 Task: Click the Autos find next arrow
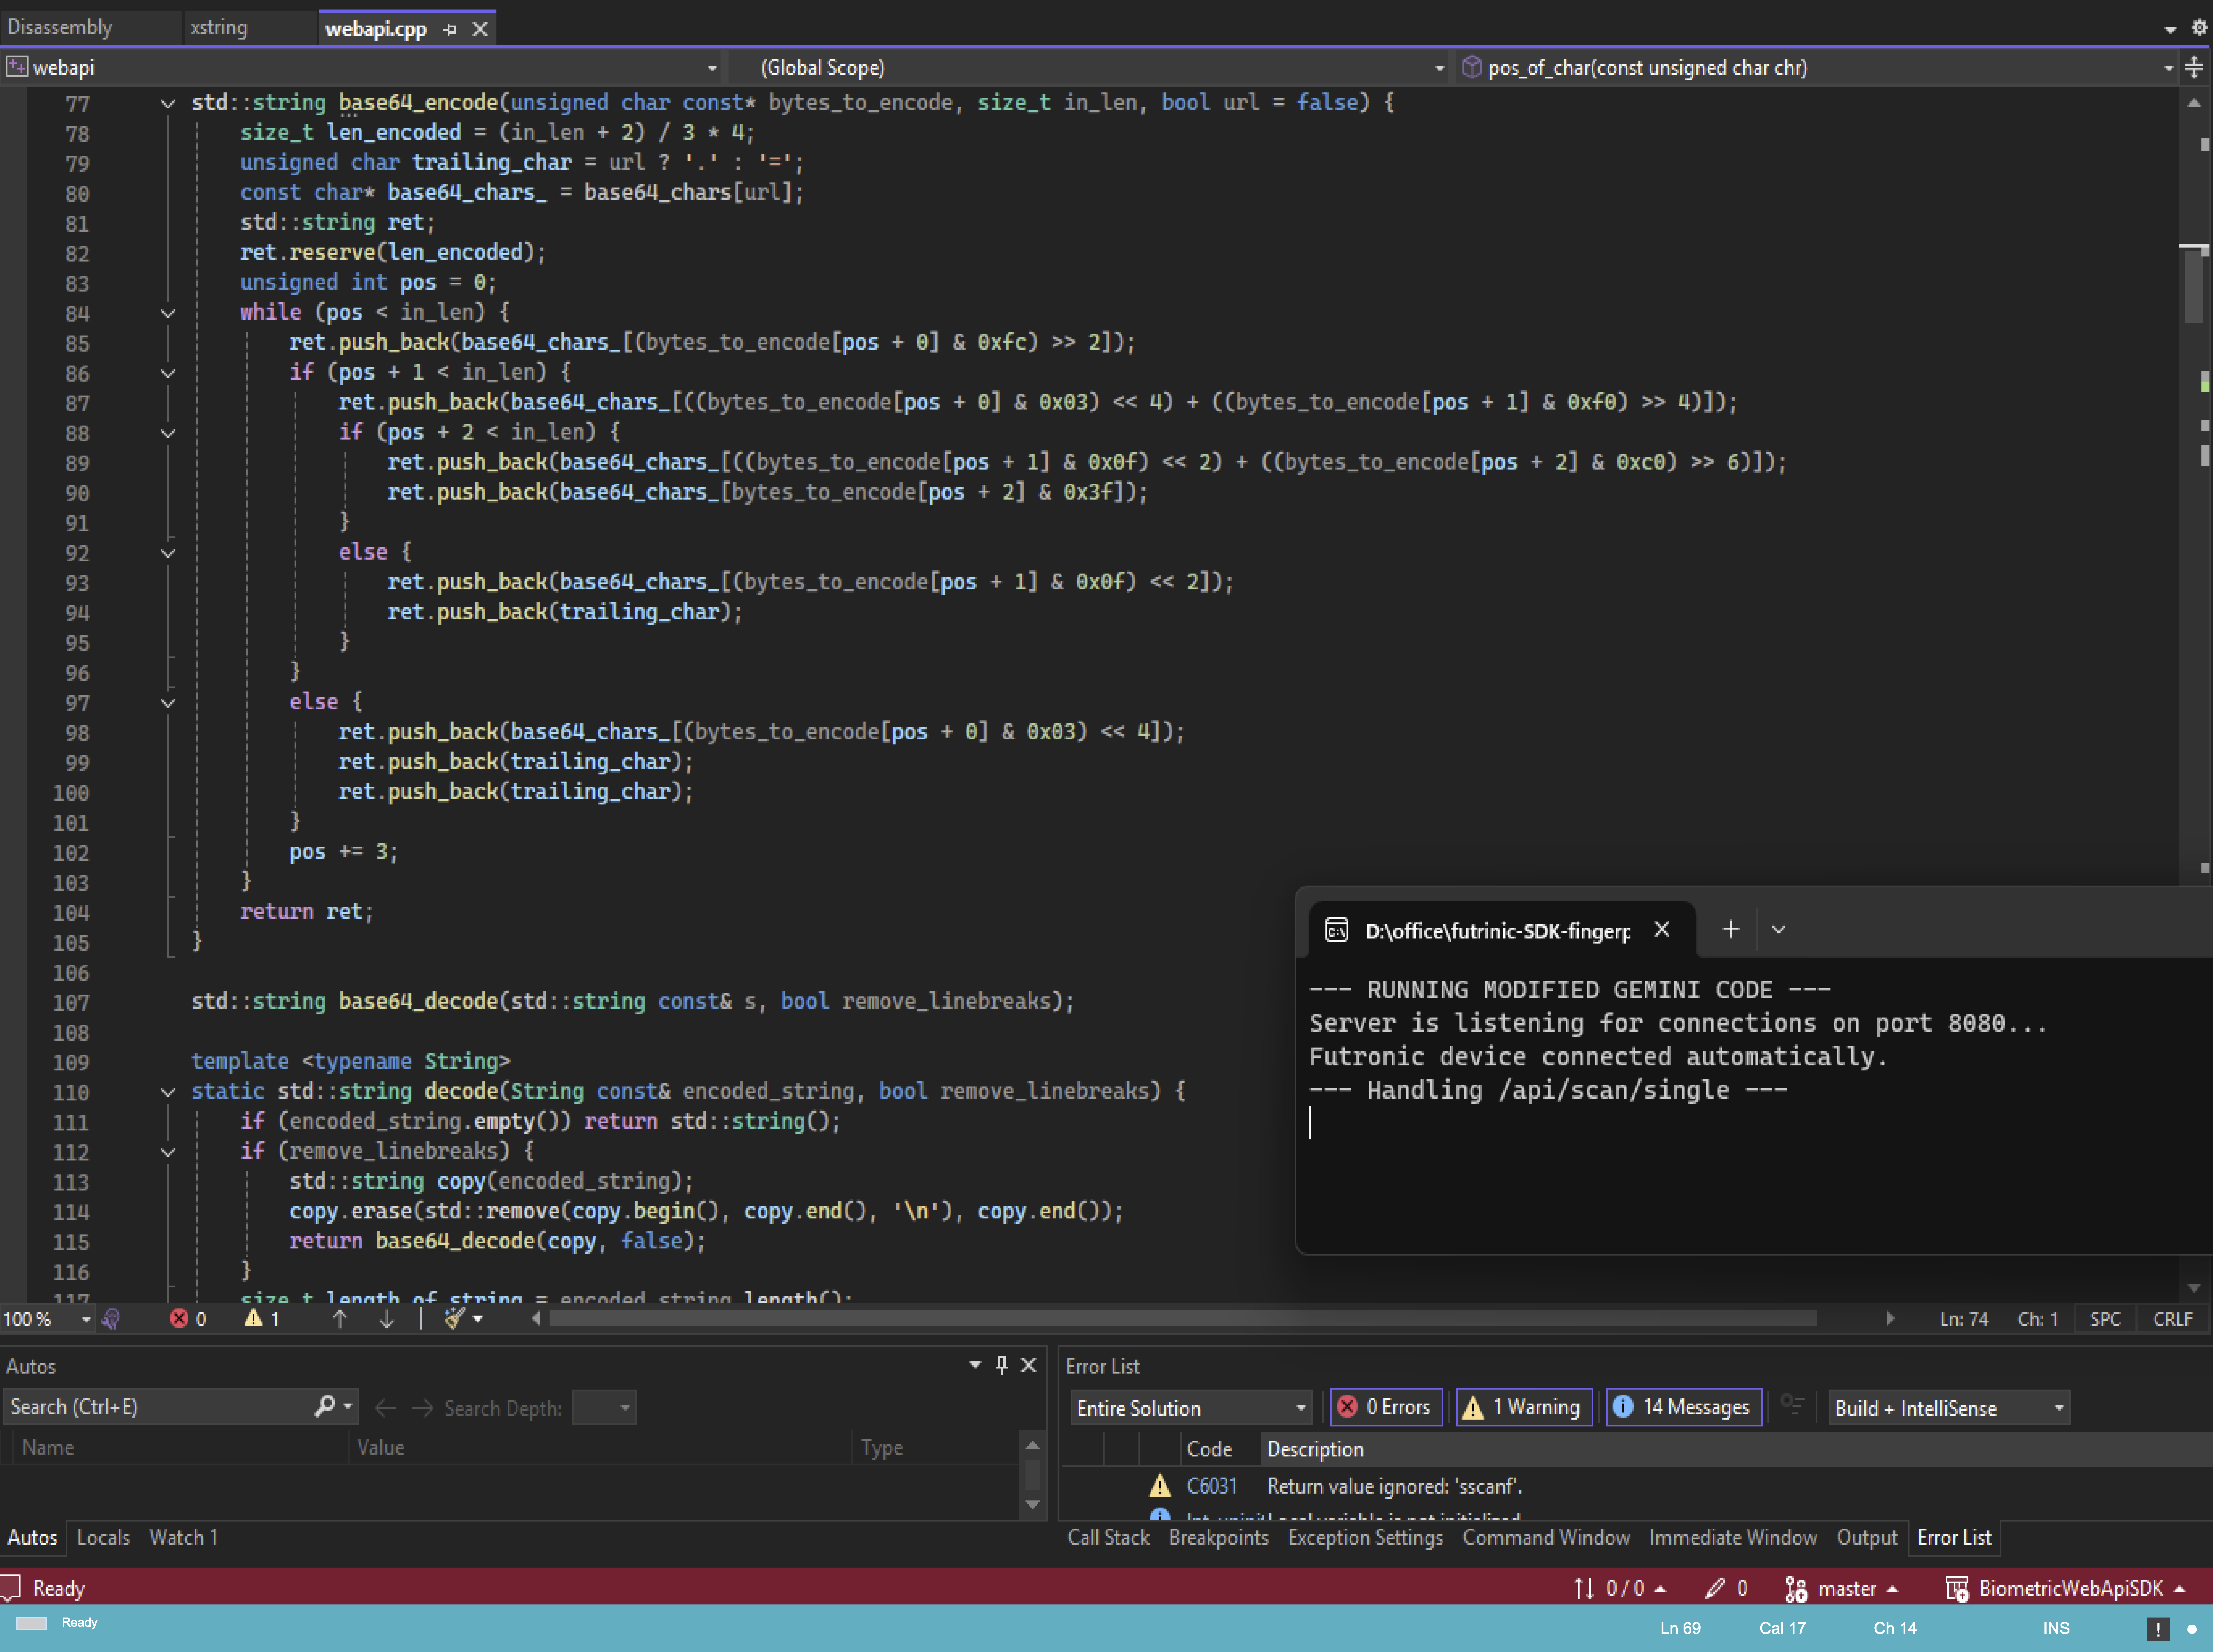point(423,1408)
